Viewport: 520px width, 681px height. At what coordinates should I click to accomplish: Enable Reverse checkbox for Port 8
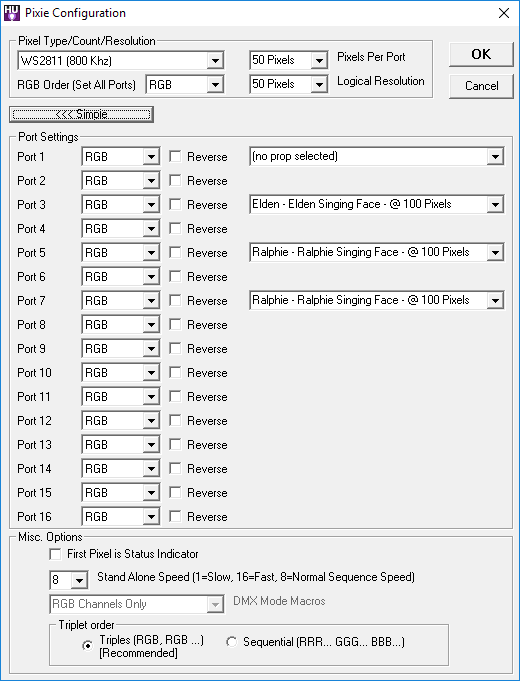(175, 324)
